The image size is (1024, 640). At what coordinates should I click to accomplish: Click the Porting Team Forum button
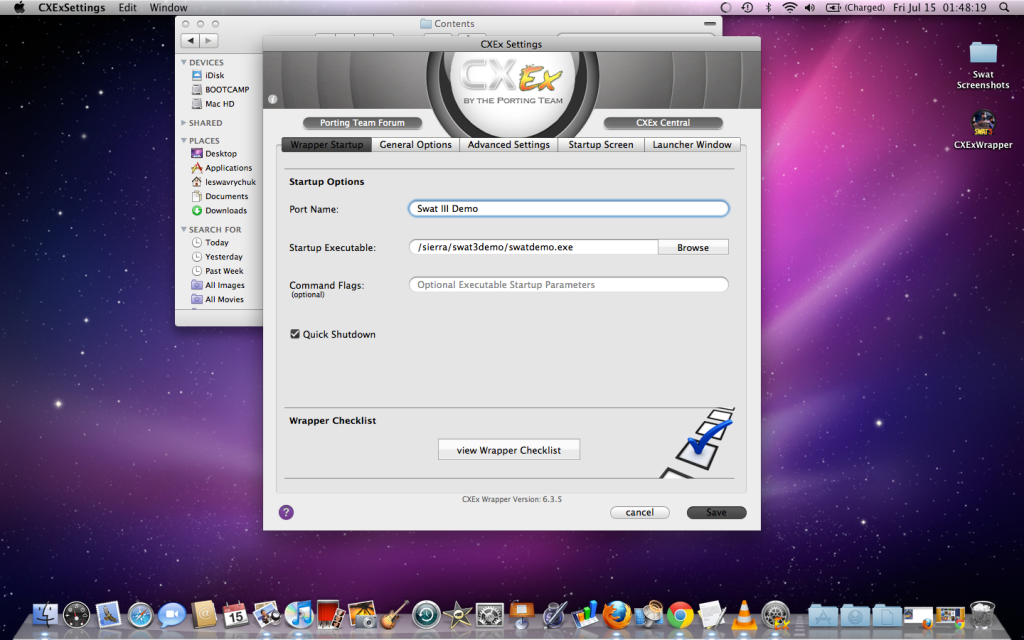[362, 123]
